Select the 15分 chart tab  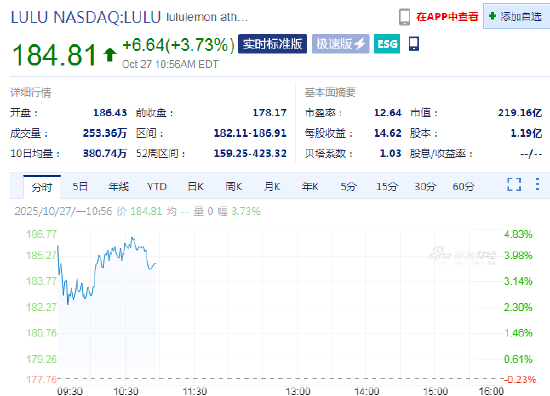tap(387, 186)
